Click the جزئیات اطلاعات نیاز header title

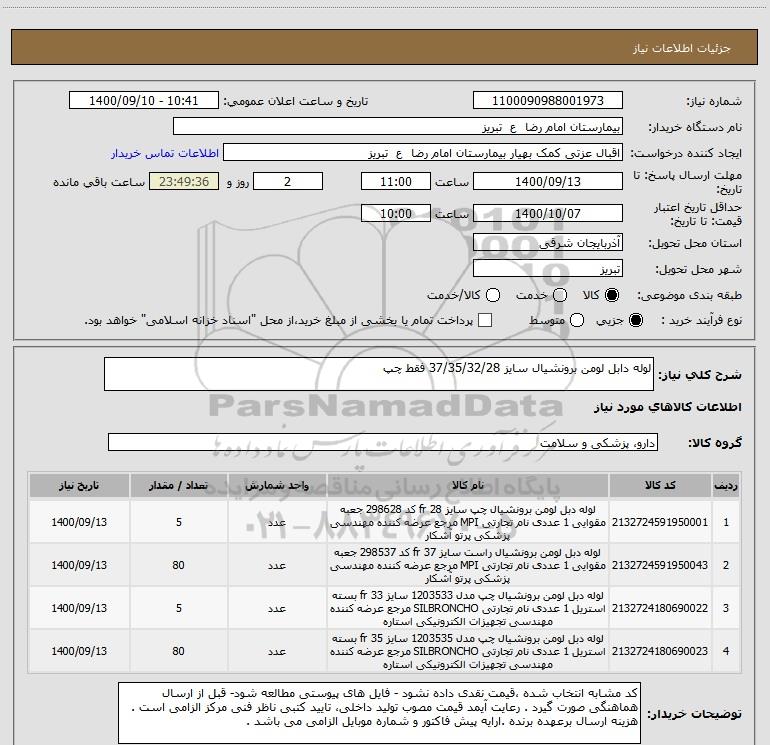tap(682, 48)
